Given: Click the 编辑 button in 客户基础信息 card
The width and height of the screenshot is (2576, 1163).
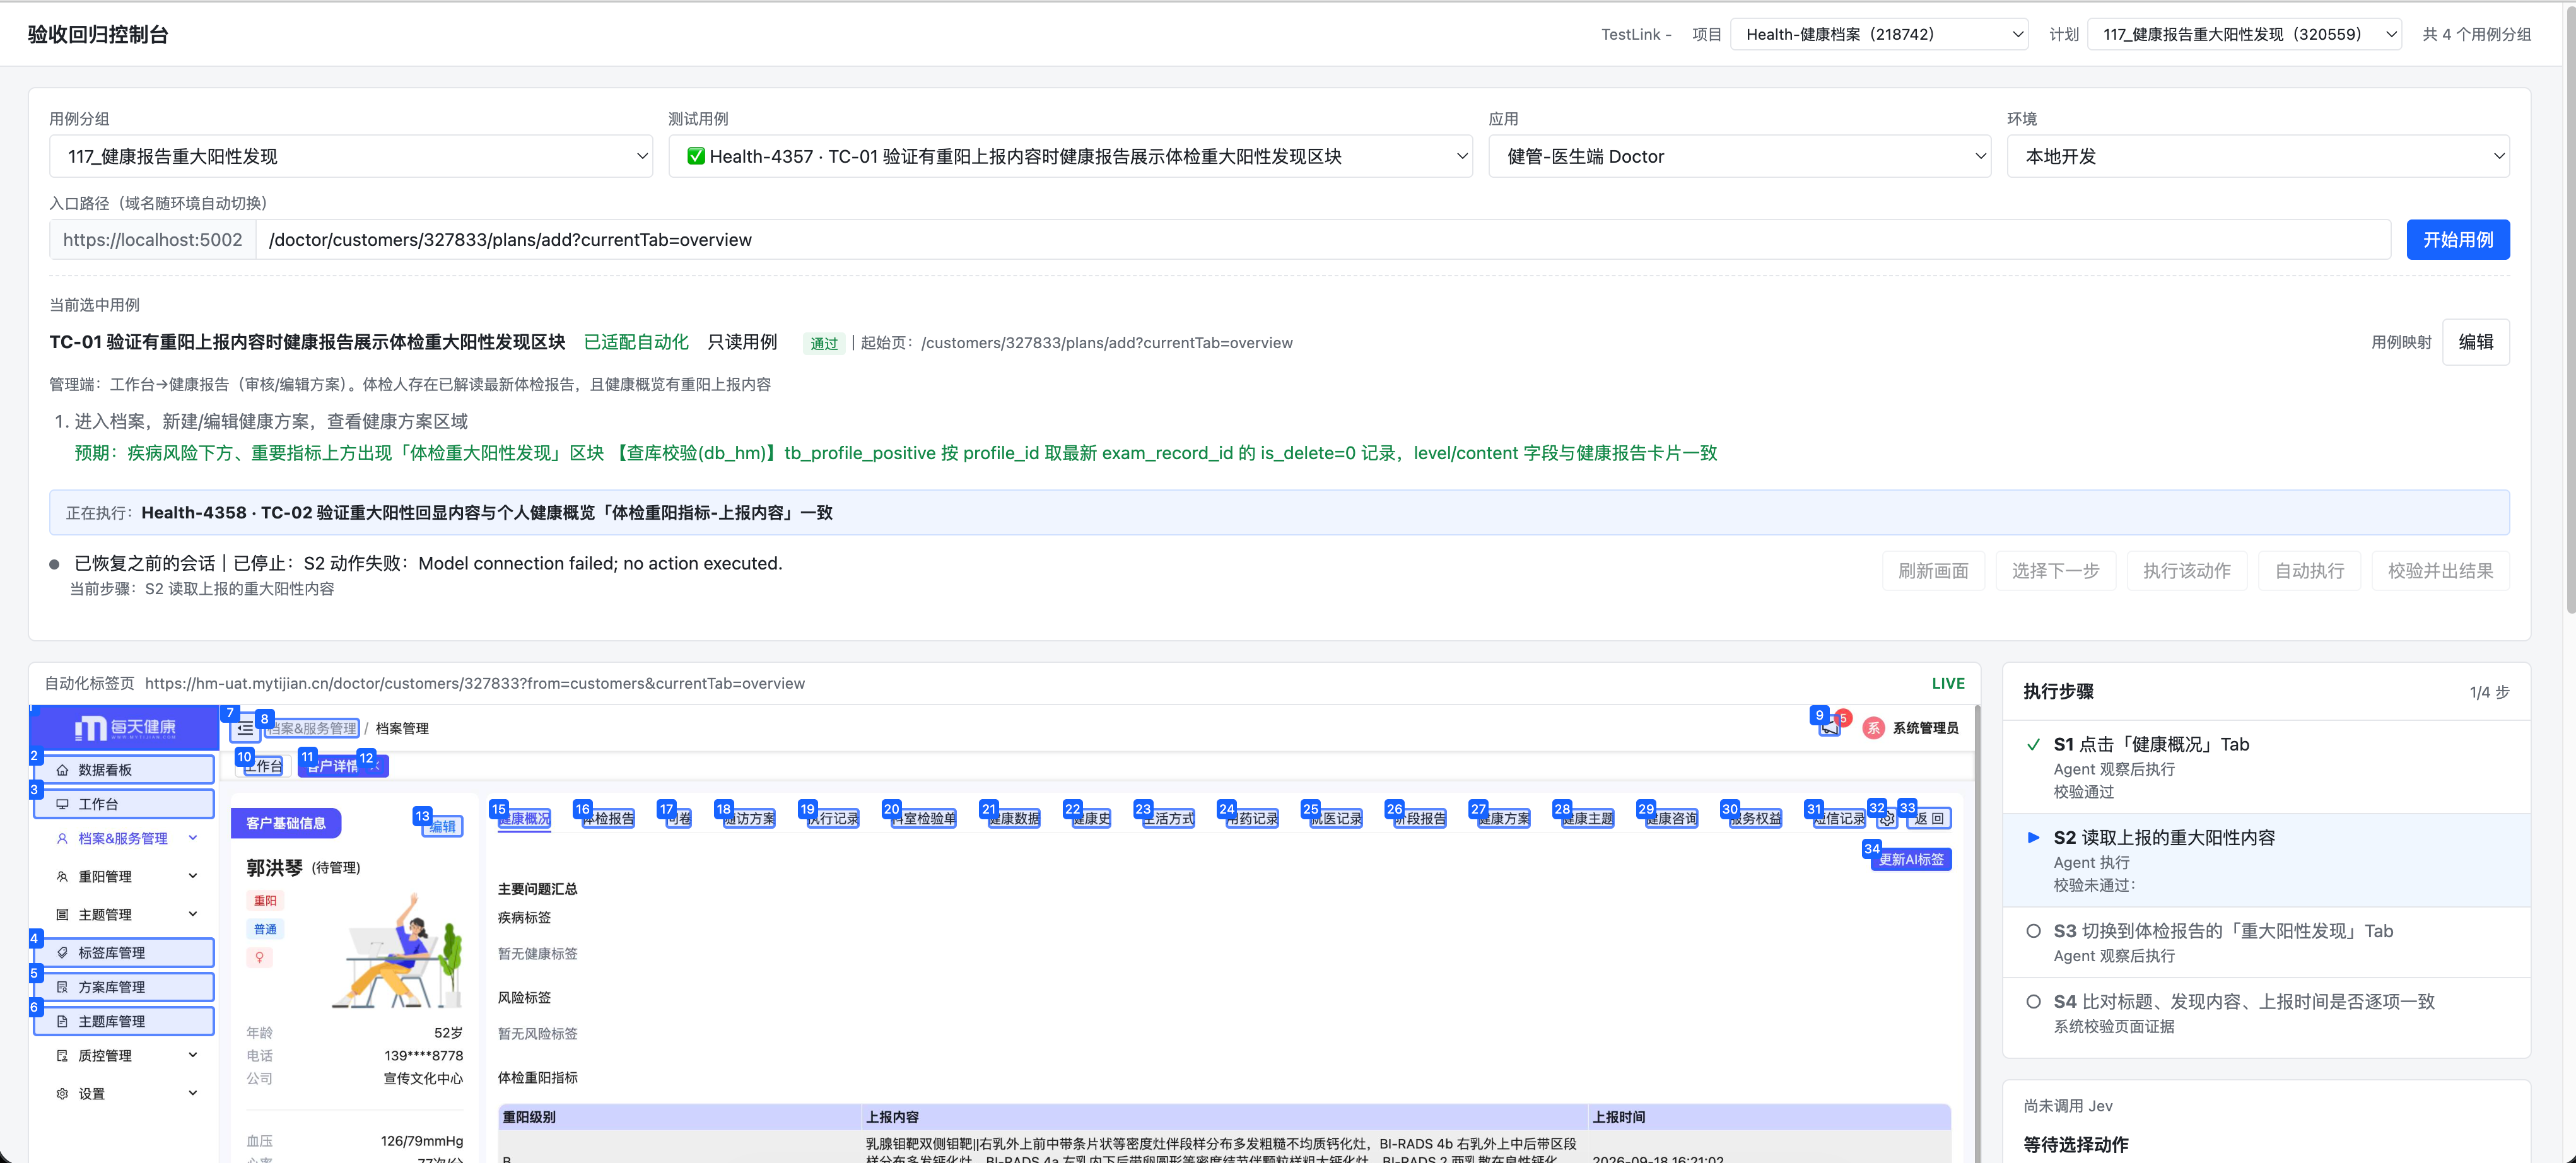Looking at the screenshot, I should coord(442,827).
